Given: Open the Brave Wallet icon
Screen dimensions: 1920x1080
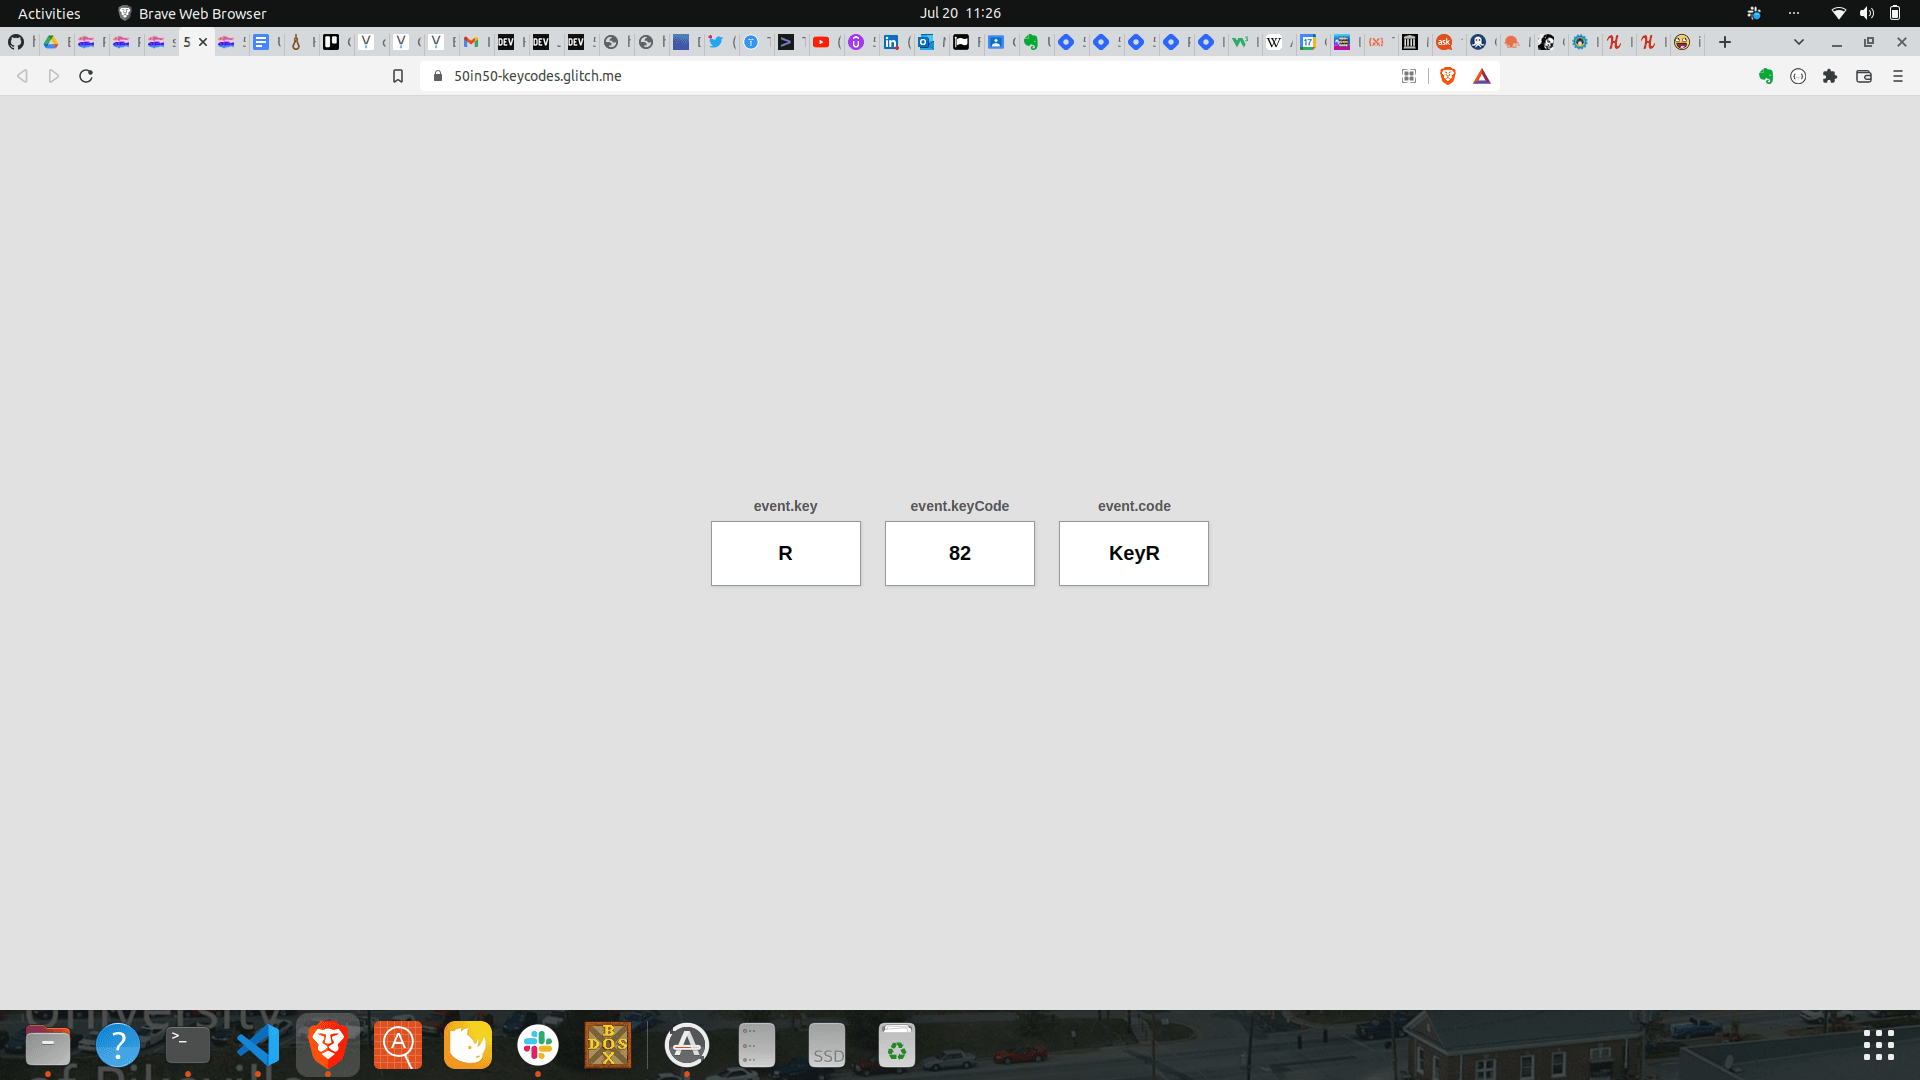Looking at the screenshot, I should [1864, 76].
